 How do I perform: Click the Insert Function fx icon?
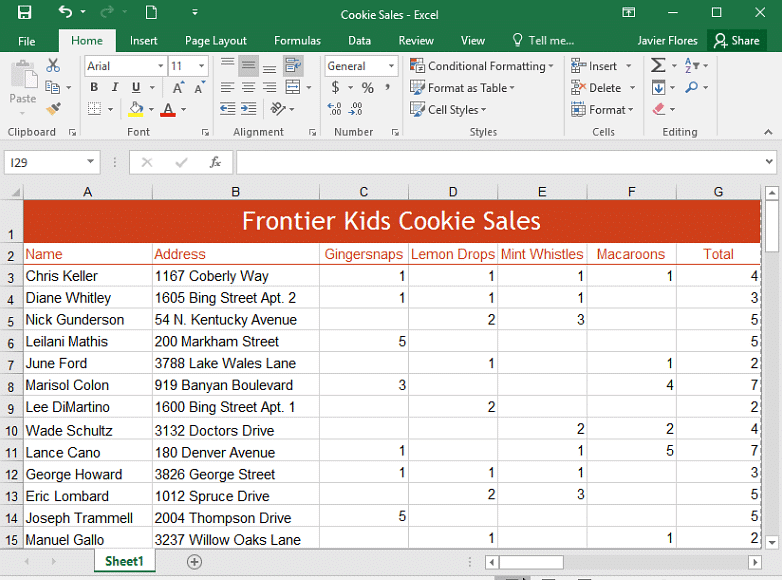coord(214,162)
